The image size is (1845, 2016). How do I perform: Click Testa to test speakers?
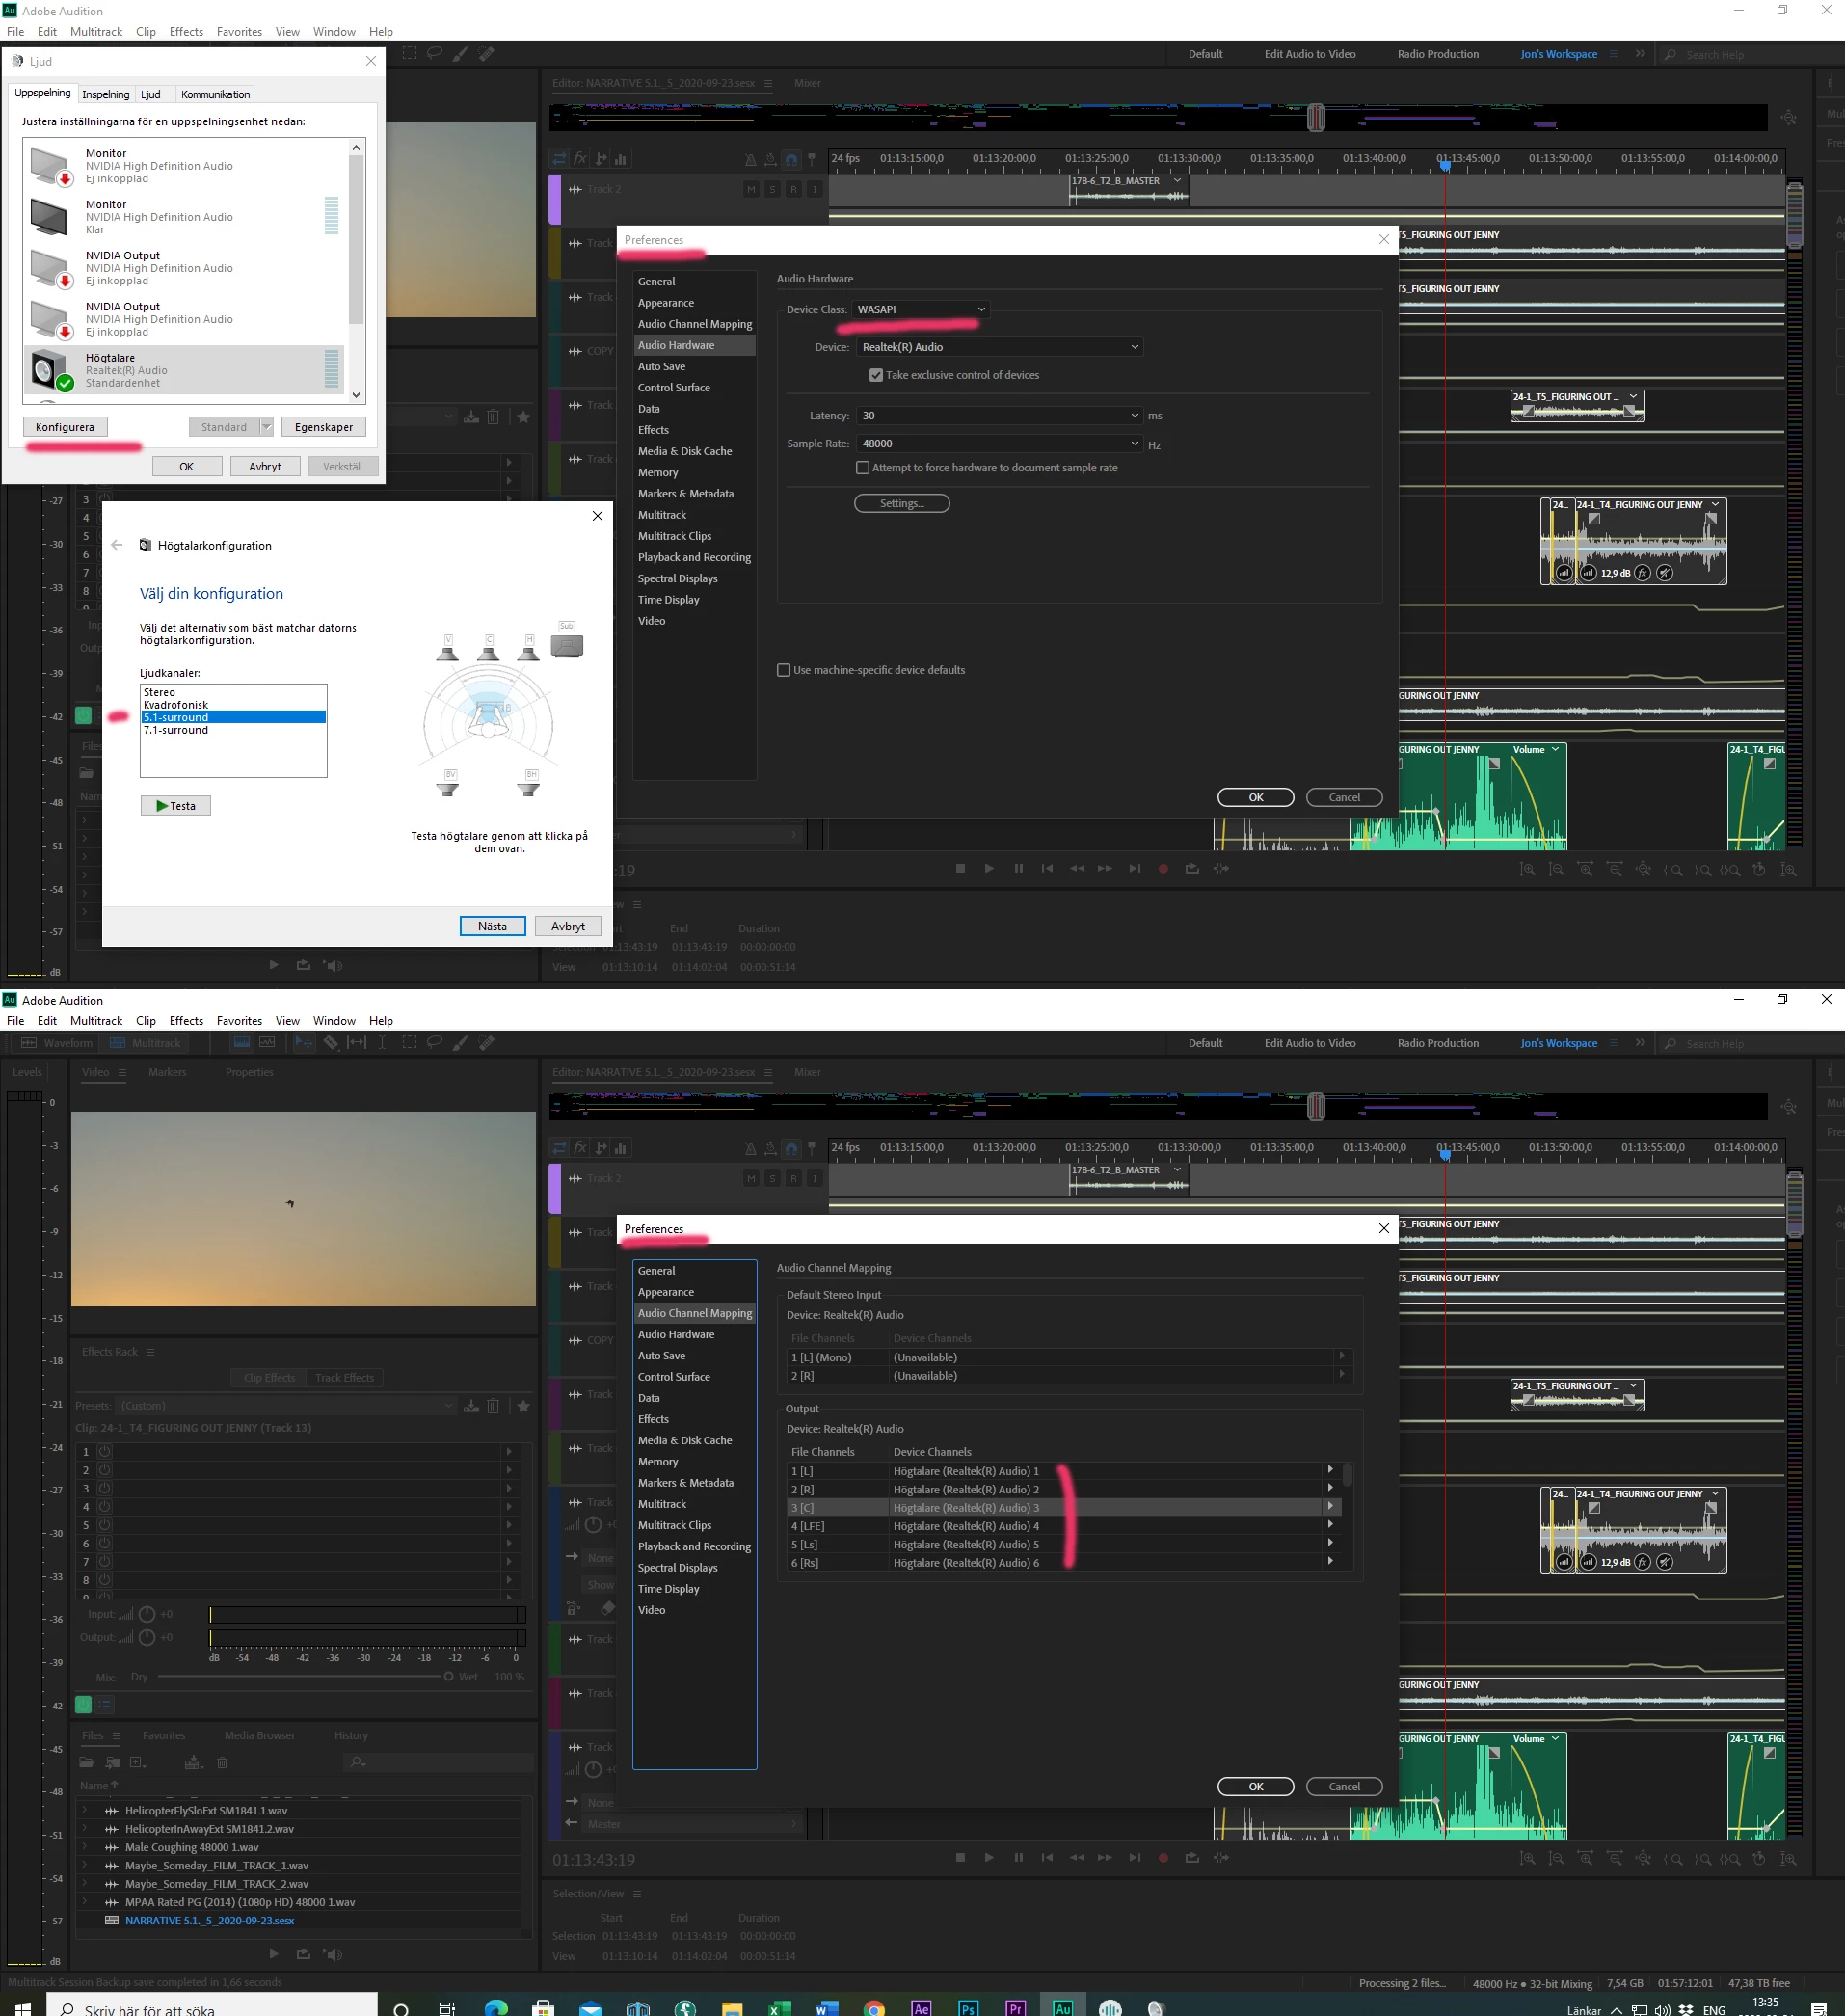[x=176, y=806]
